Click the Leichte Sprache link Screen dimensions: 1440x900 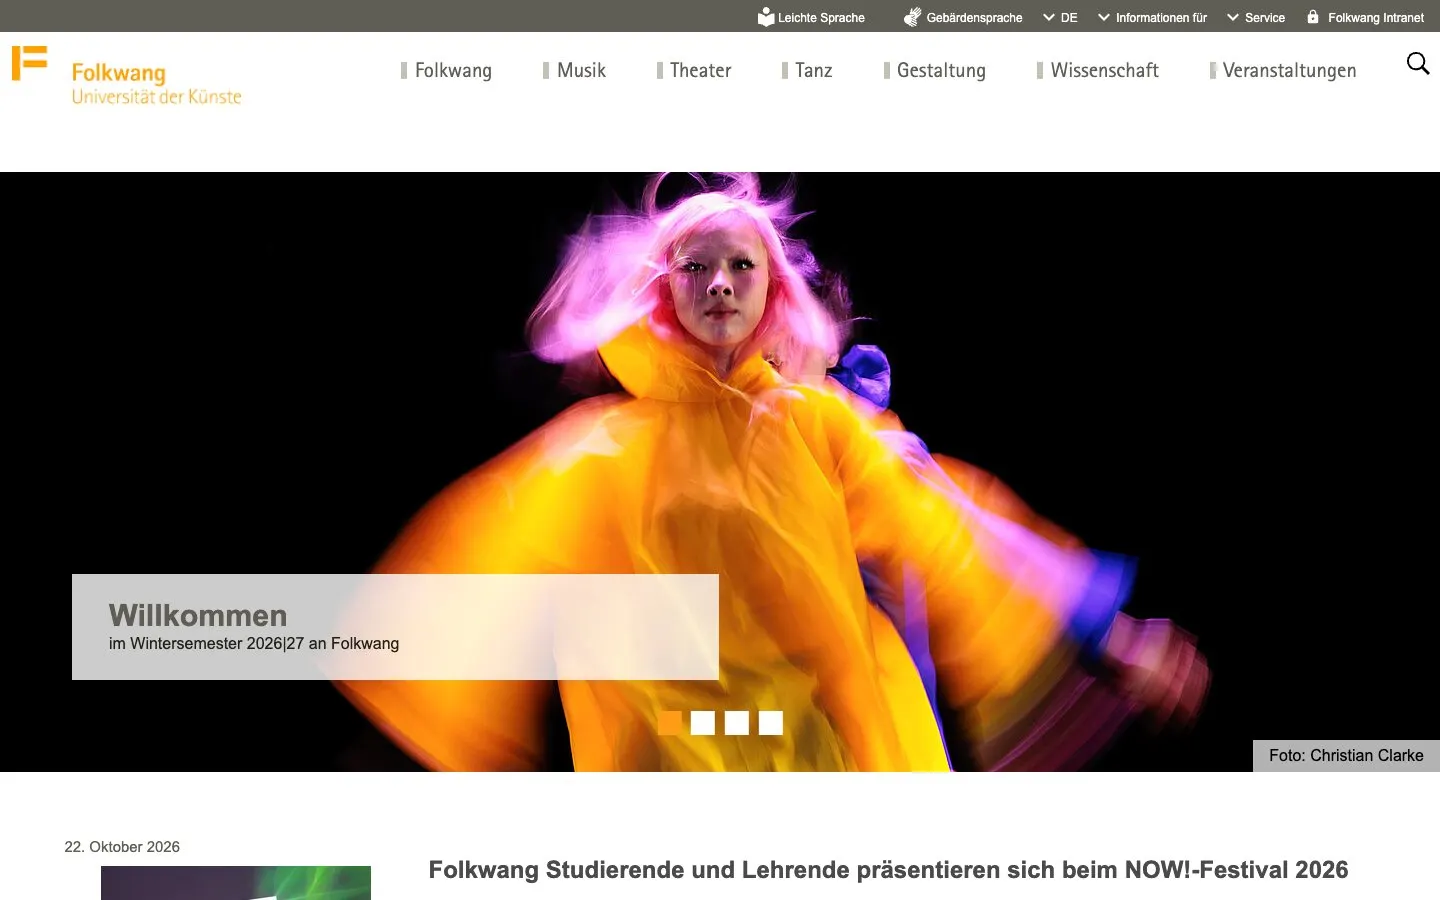[821, 18]
